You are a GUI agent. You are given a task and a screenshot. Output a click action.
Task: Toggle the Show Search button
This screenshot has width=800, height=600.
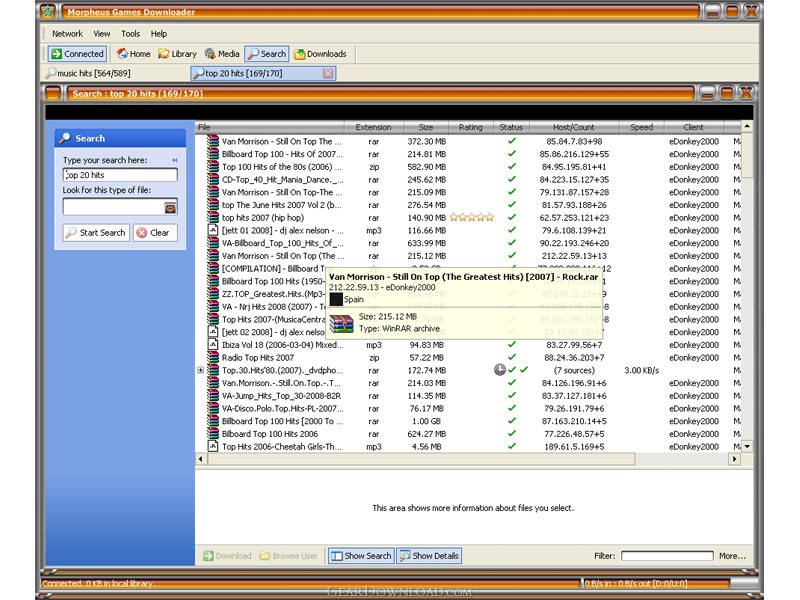(x=361, y=556)
